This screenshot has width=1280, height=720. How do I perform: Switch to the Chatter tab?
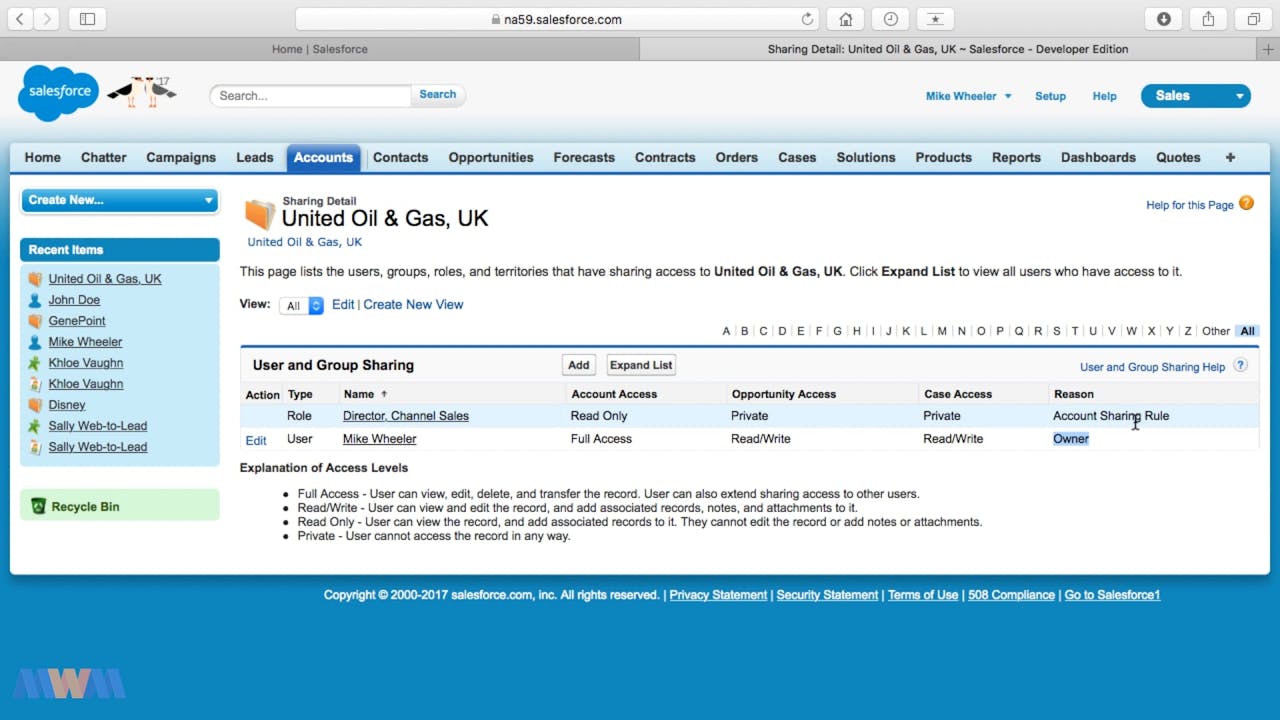[x=103, y=157]
